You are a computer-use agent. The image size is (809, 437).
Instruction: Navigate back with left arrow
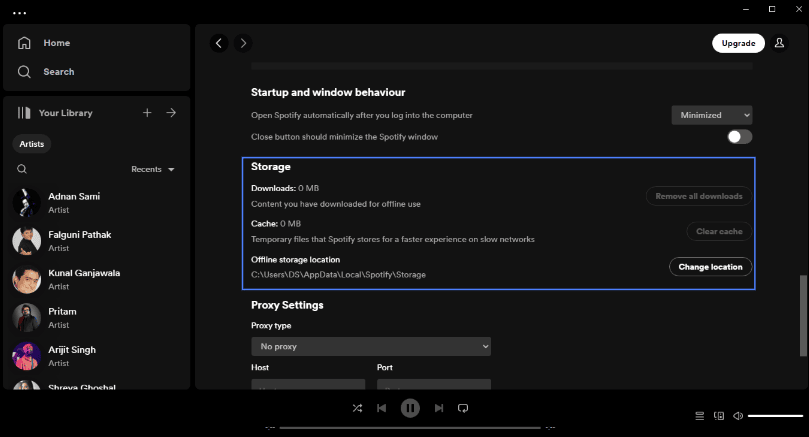pos(219,43)
